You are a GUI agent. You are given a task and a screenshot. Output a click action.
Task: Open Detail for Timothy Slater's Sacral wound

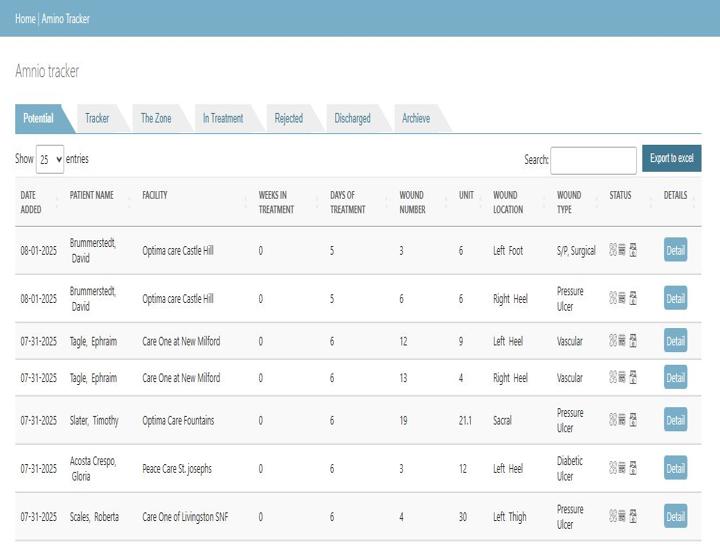pos(675,420)
